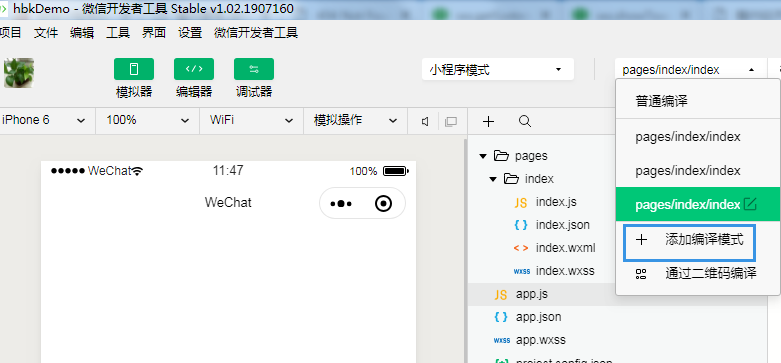This screenshot has height=363, width=781.
Task: Mute simulator sound with speaker icon
Action: click(425, 121)
